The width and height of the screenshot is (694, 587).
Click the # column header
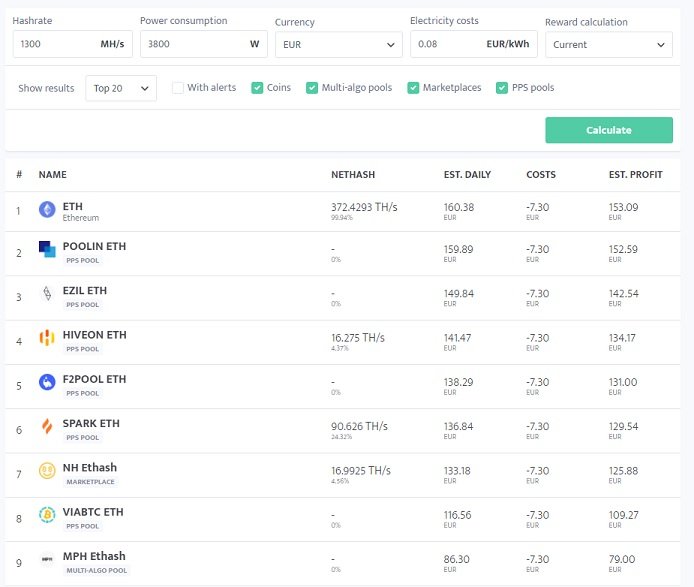click(19, 174)
